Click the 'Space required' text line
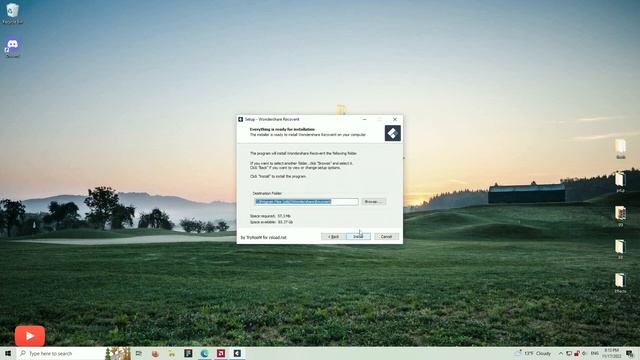The height and width of the screenshot is (360, 640). [x=270, y=216]
